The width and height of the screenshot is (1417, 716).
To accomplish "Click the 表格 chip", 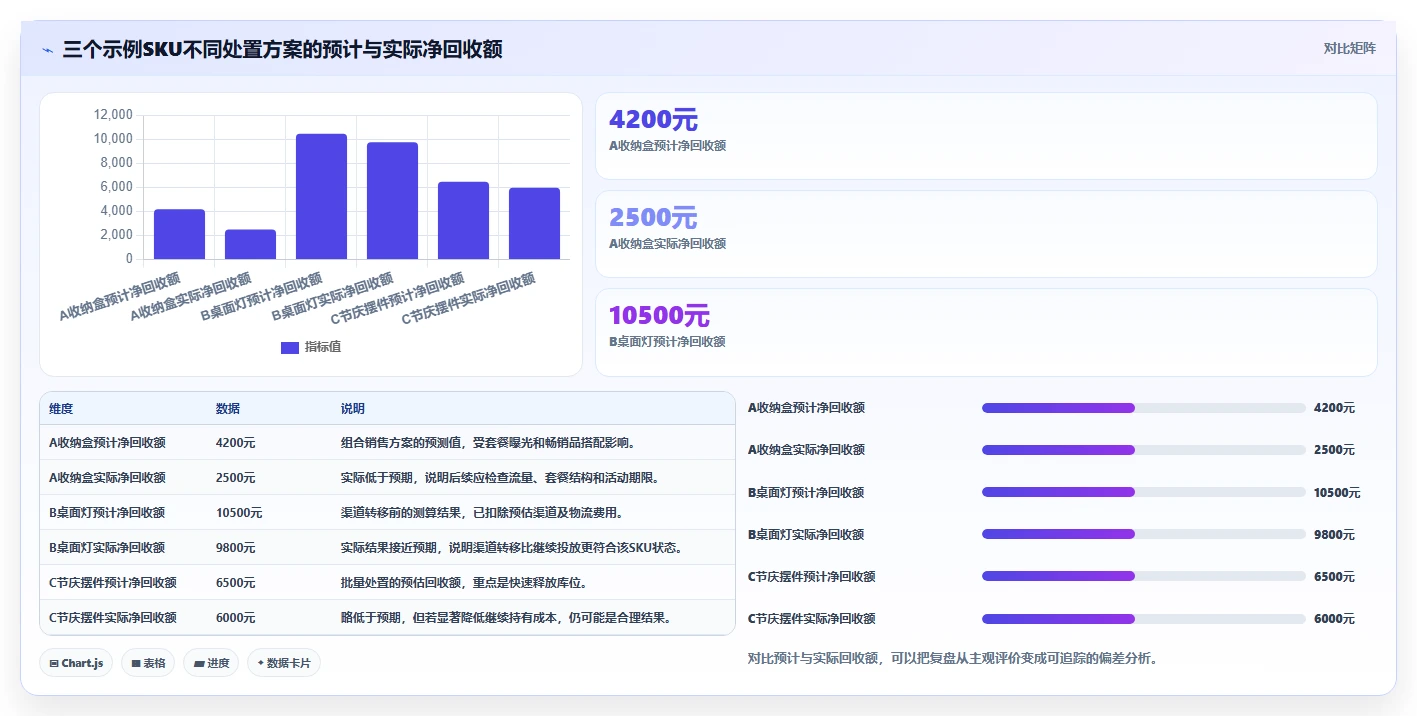I will coord(148,663).
